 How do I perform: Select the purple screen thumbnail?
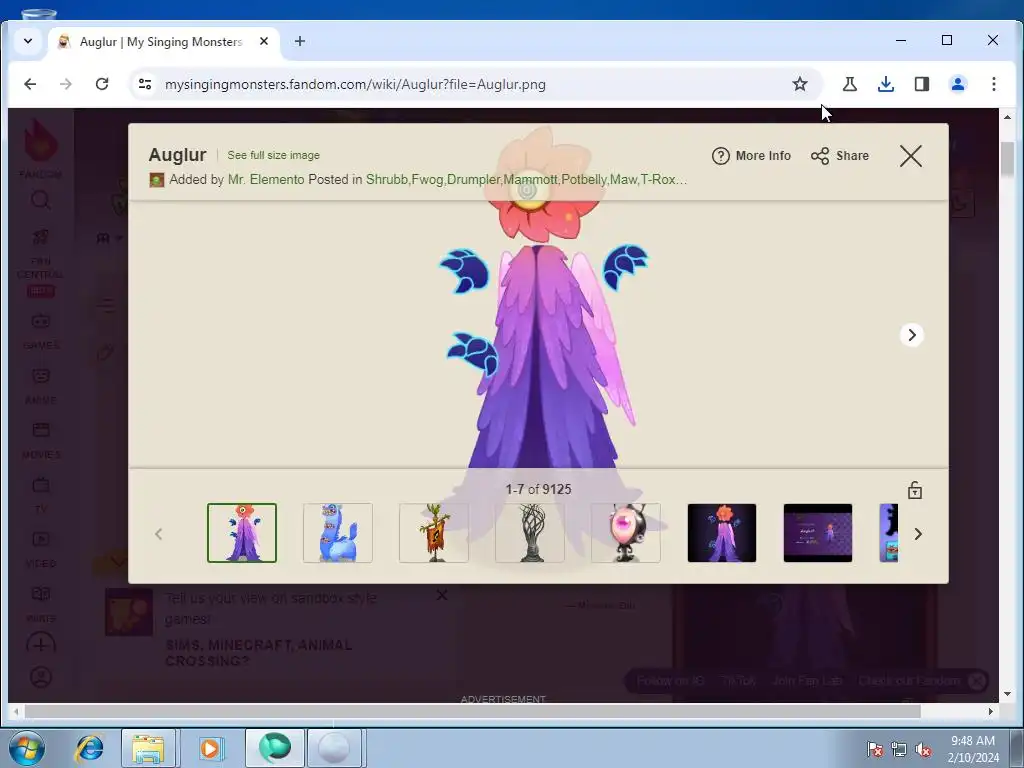[818, 533]
